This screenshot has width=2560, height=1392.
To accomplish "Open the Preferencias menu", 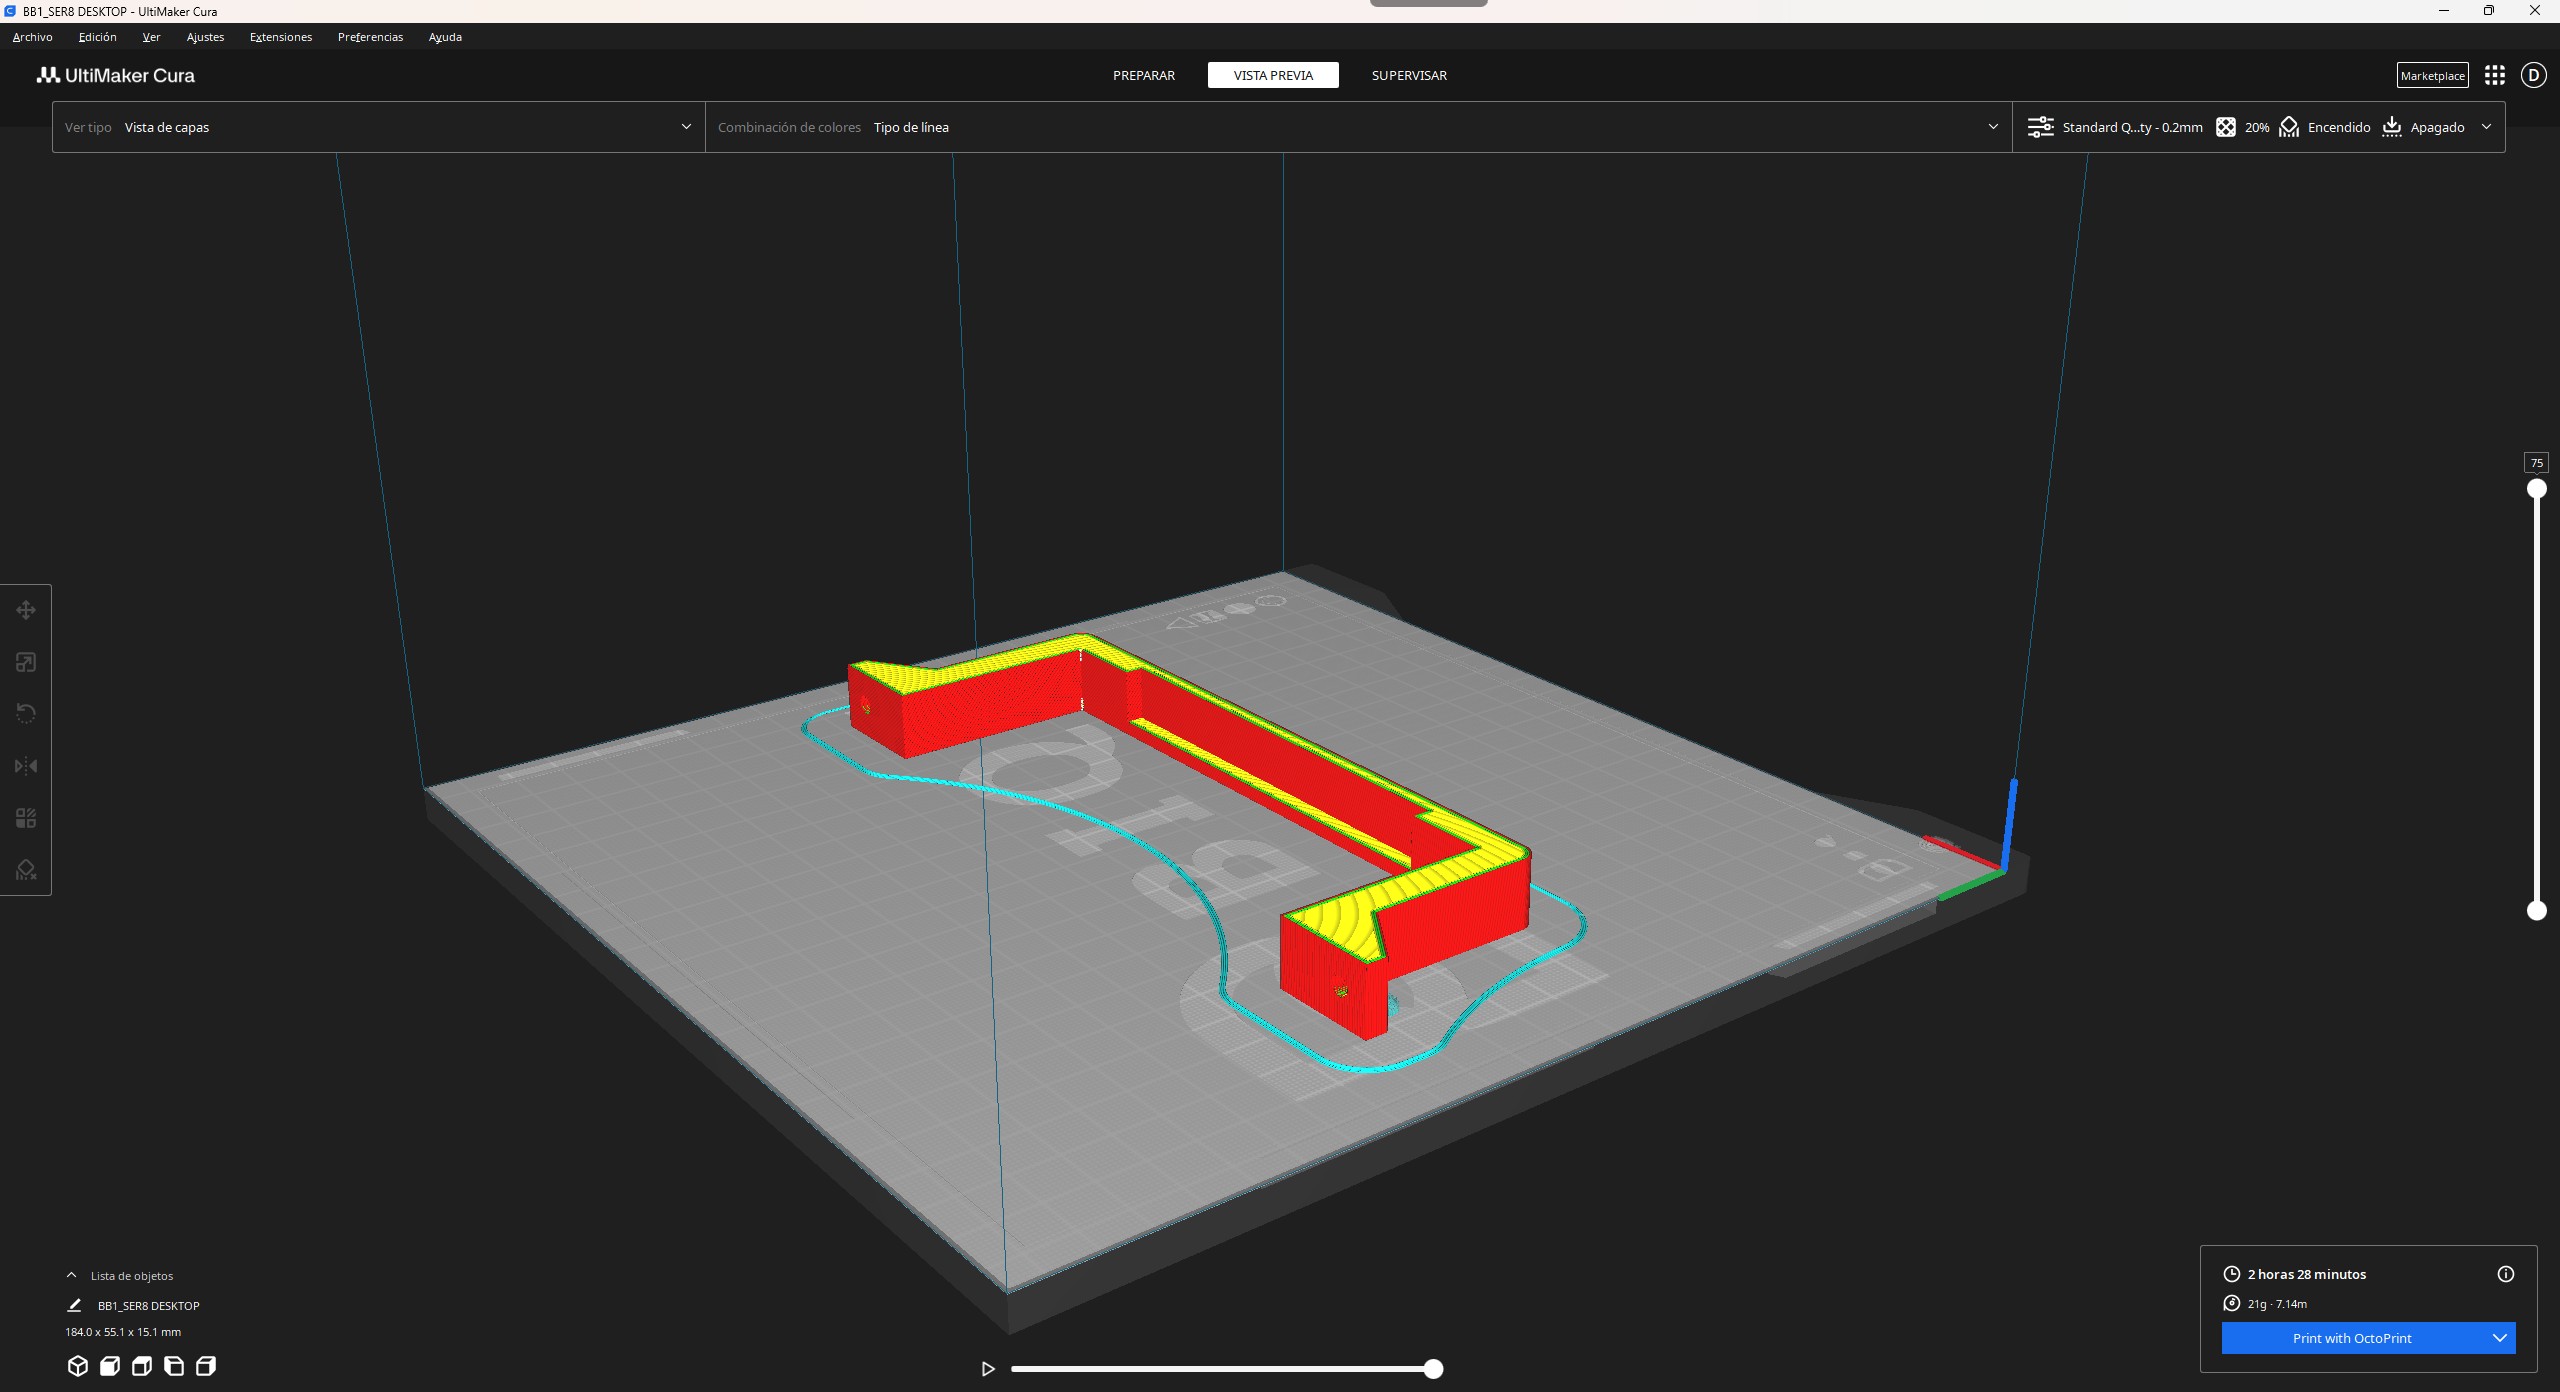I will pyautogui.click(x=370, y=37).
